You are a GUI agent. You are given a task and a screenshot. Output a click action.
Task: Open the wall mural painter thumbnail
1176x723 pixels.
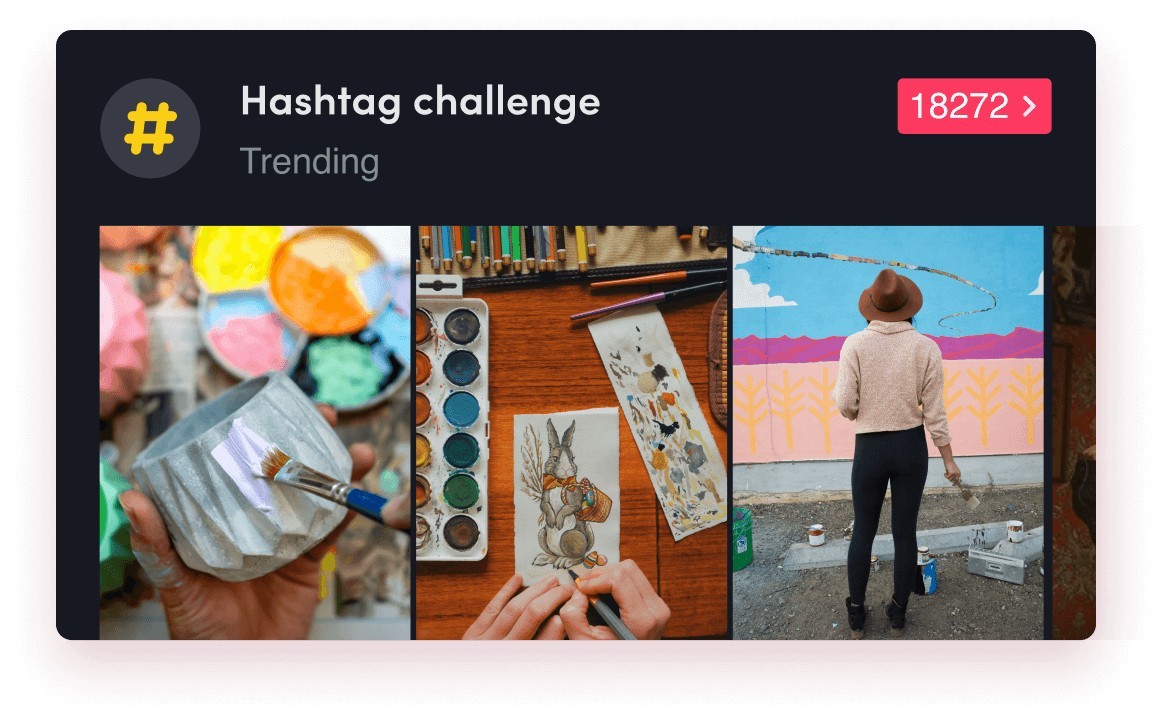coord(888,433)
